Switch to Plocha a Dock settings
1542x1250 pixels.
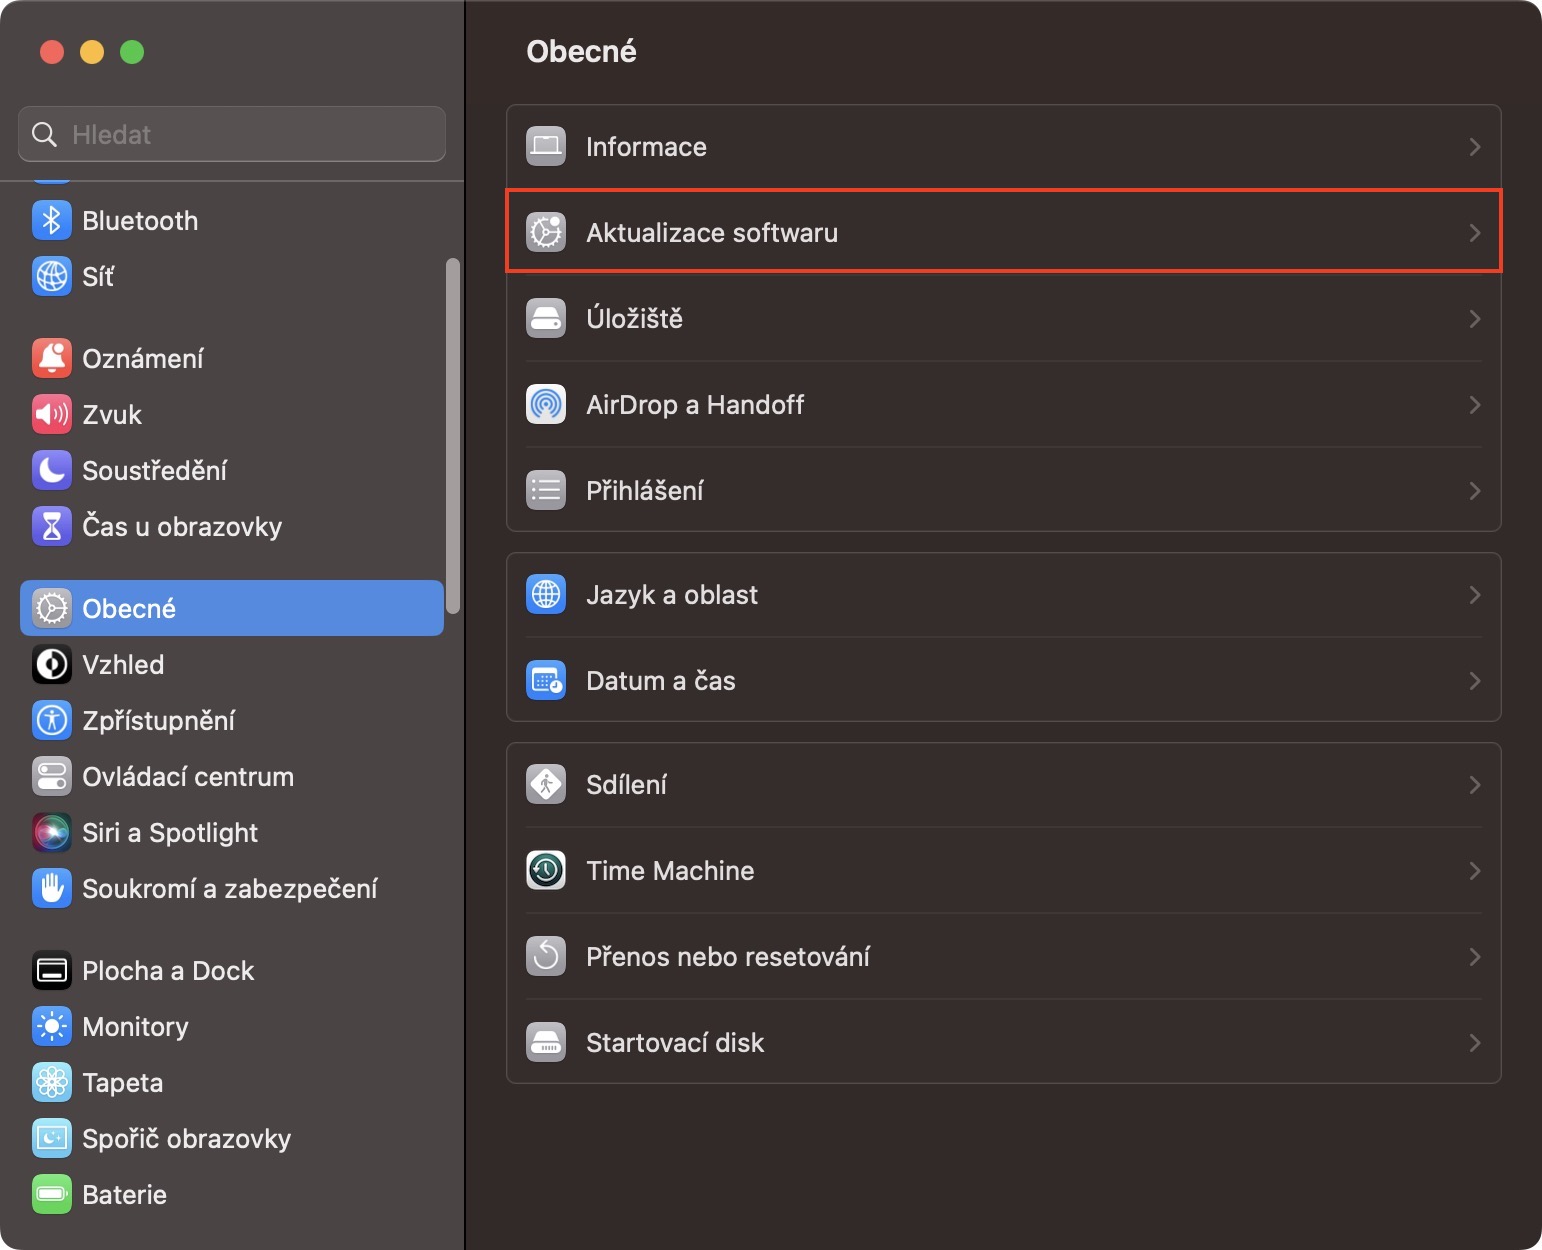(168, 971)
